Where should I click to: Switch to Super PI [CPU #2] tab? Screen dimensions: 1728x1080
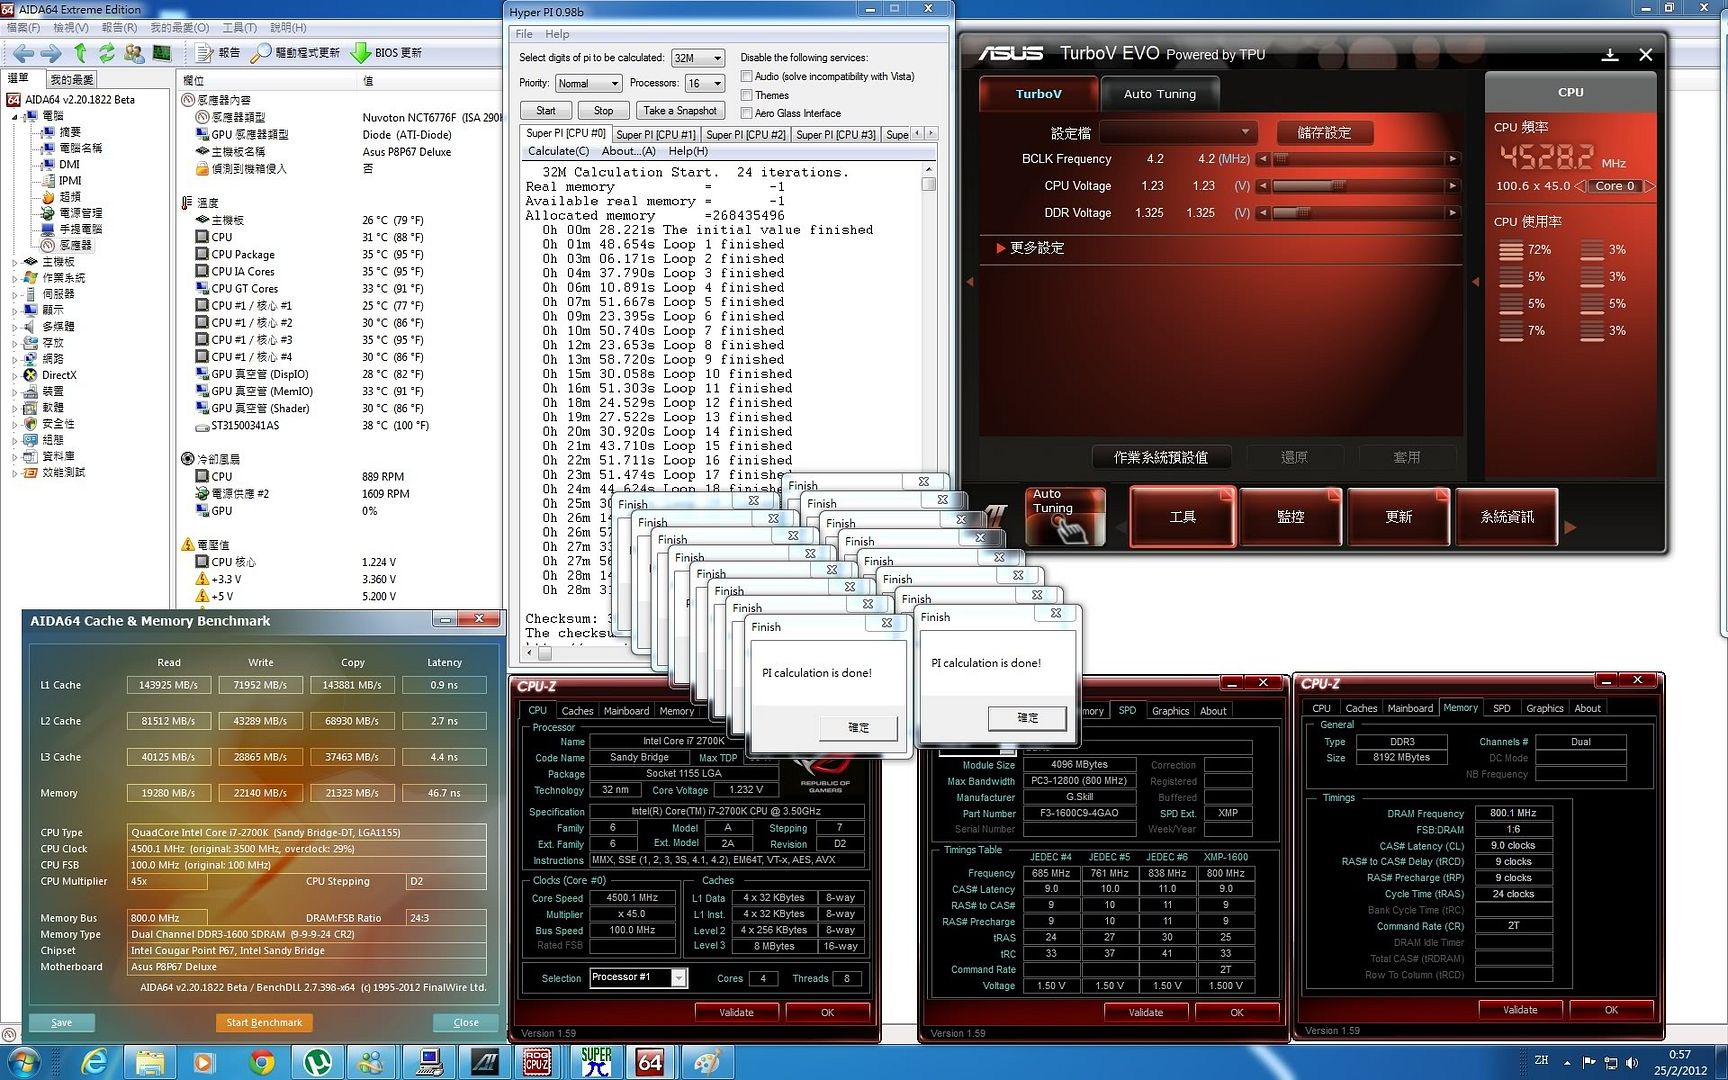tap(746, 134)
